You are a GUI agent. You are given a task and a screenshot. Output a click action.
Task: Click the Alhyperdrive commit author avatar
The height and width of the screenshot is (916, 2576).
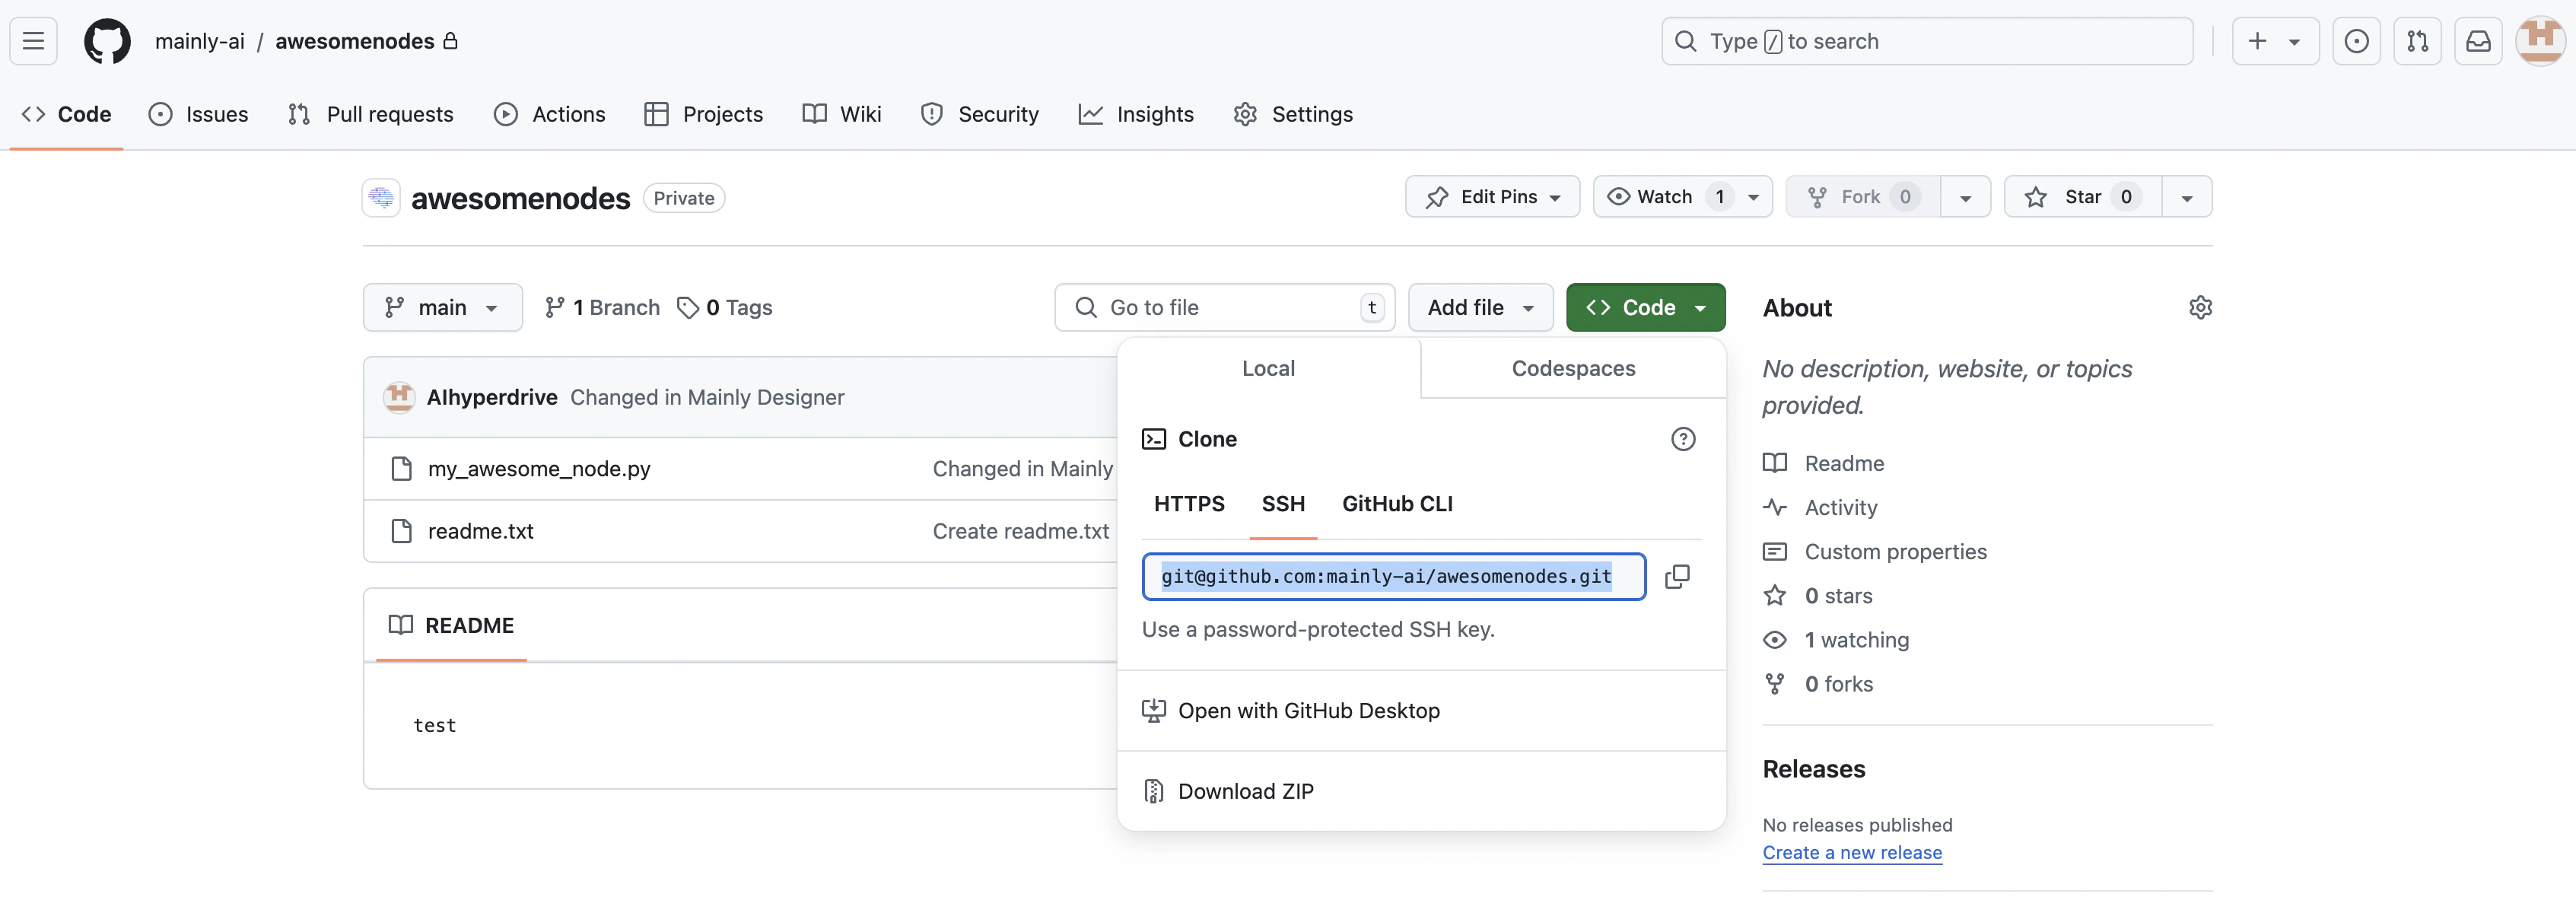399,397
